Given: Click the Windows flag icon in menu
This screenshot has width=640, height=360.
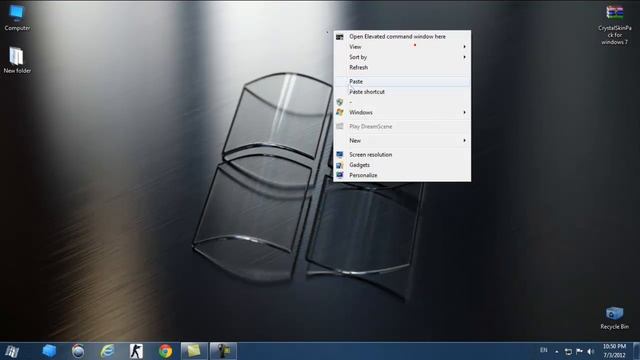Looking at the screenshot, I should click(x=340, y=112).
